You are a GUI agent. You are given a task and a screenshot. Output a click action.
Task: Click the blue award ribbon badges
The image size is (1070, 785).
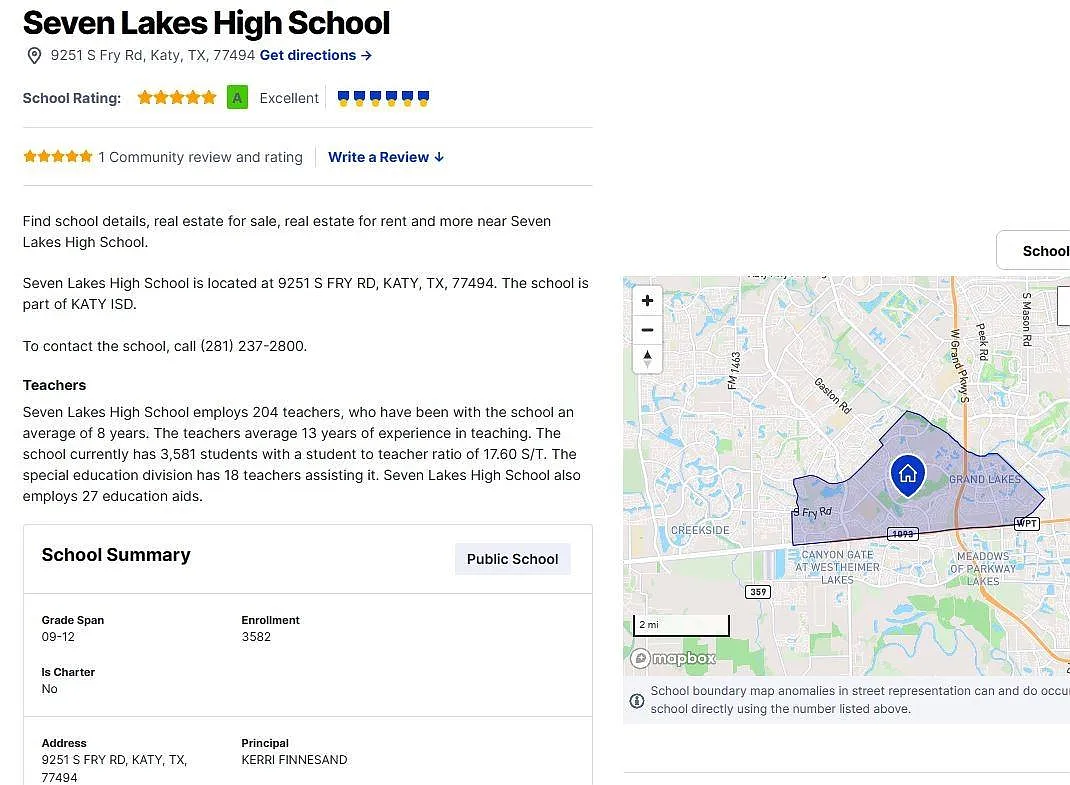(x=384, y=98)
